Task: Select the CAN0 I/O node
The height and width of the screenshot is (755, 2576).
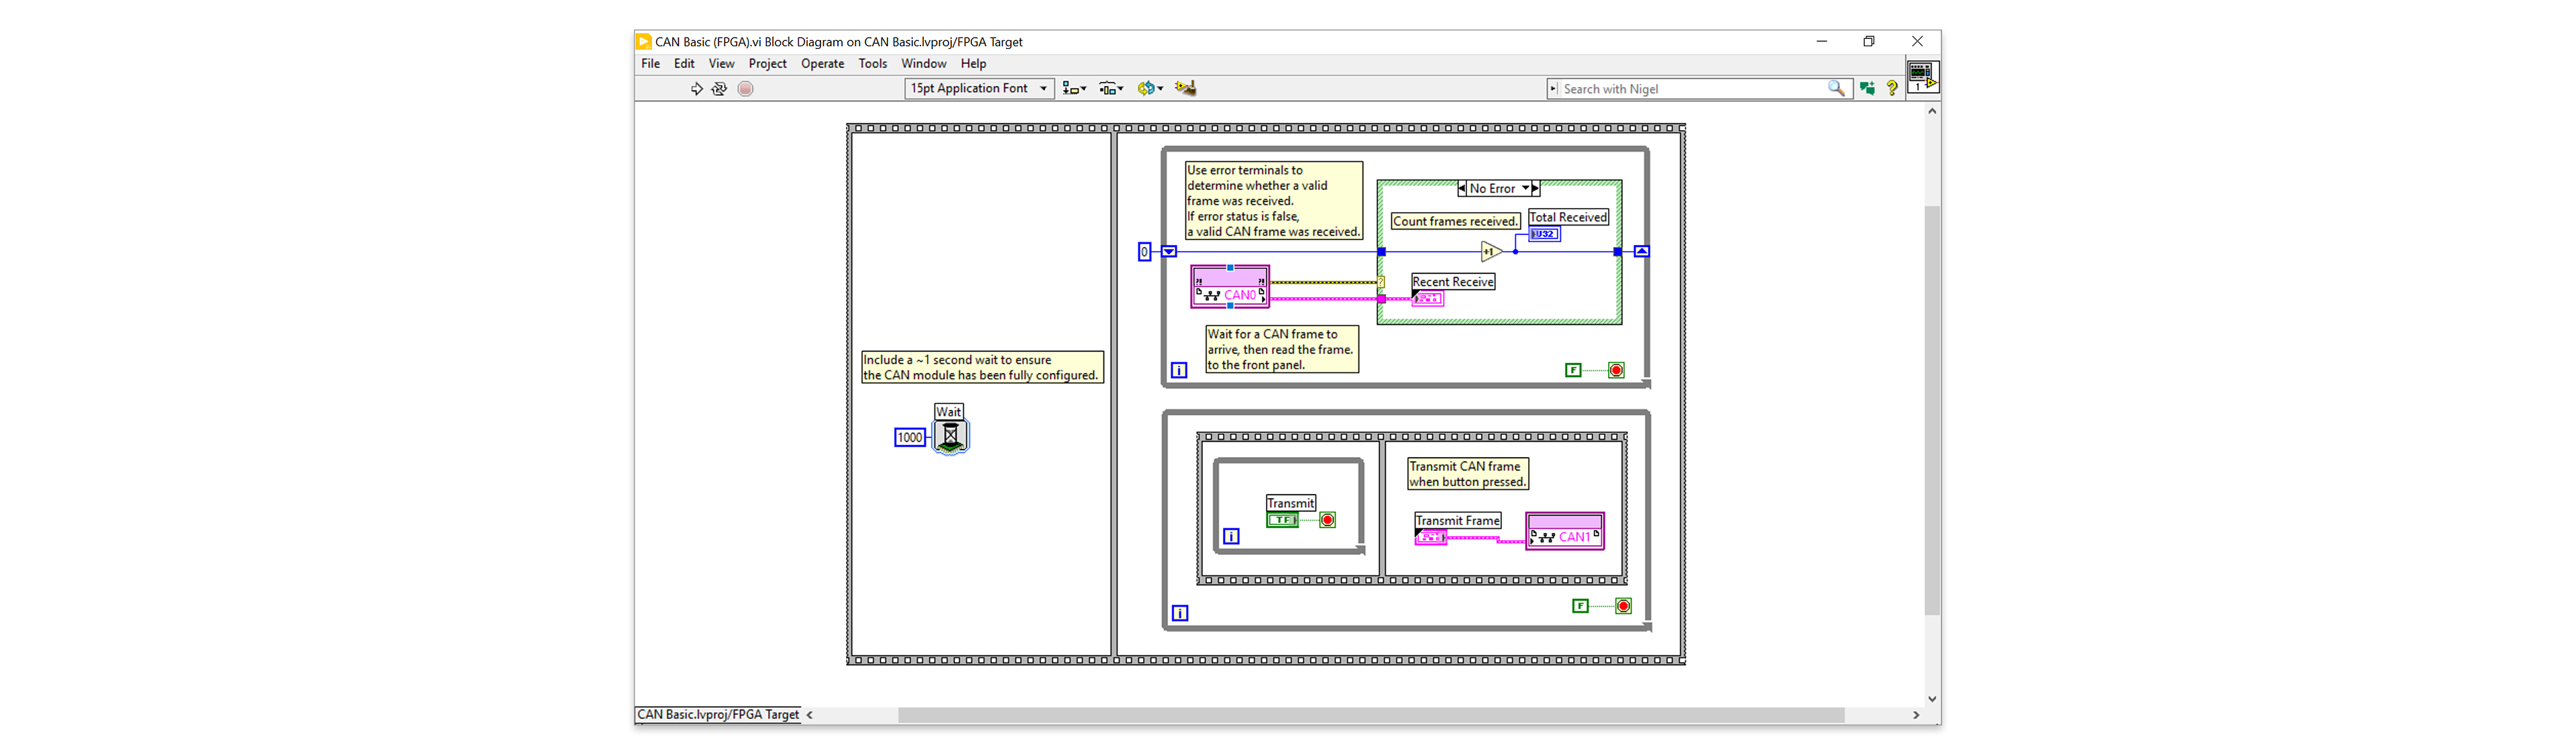Action: (1230, 287)
